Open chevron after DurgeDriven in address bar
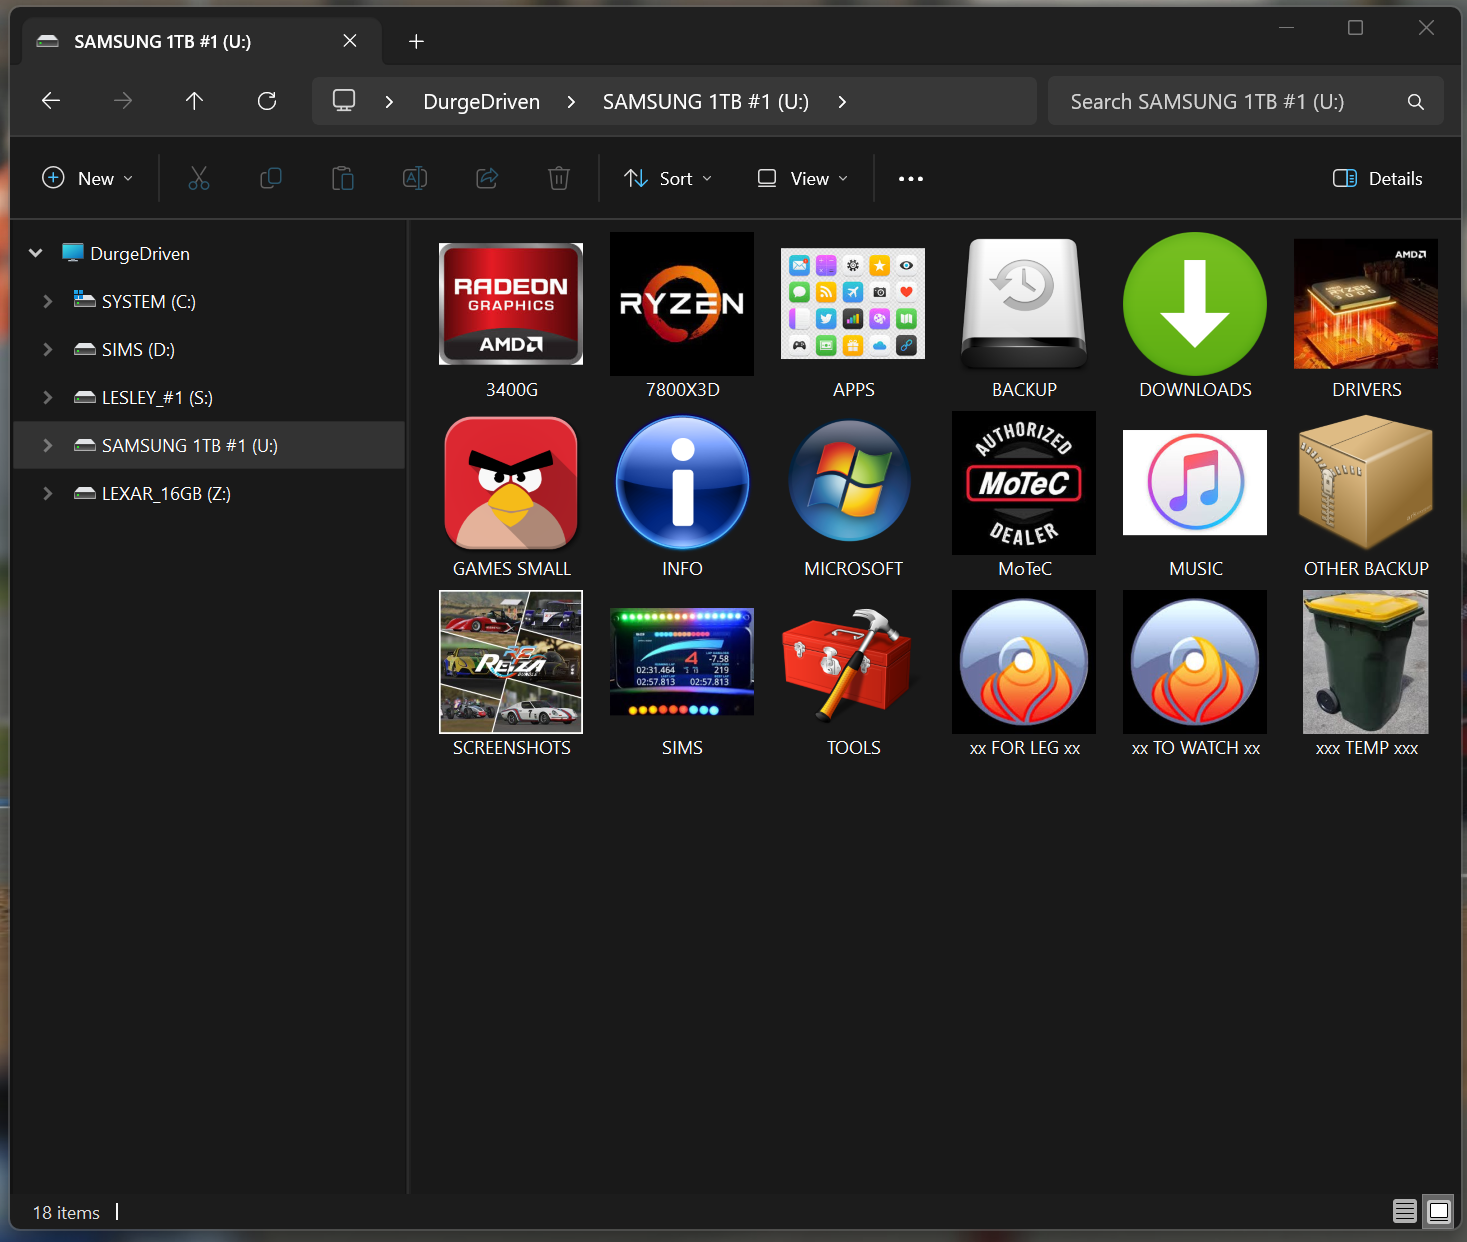Screen dimensions: 1467x1242 pyautogui.click(x=571, y=102)
